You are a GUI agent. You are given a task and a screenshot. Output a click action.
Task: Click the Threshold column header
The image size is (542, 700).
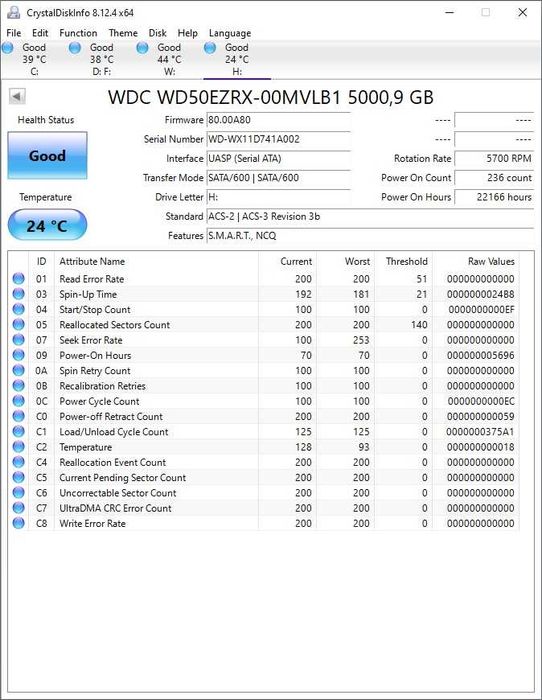point(404,261)
